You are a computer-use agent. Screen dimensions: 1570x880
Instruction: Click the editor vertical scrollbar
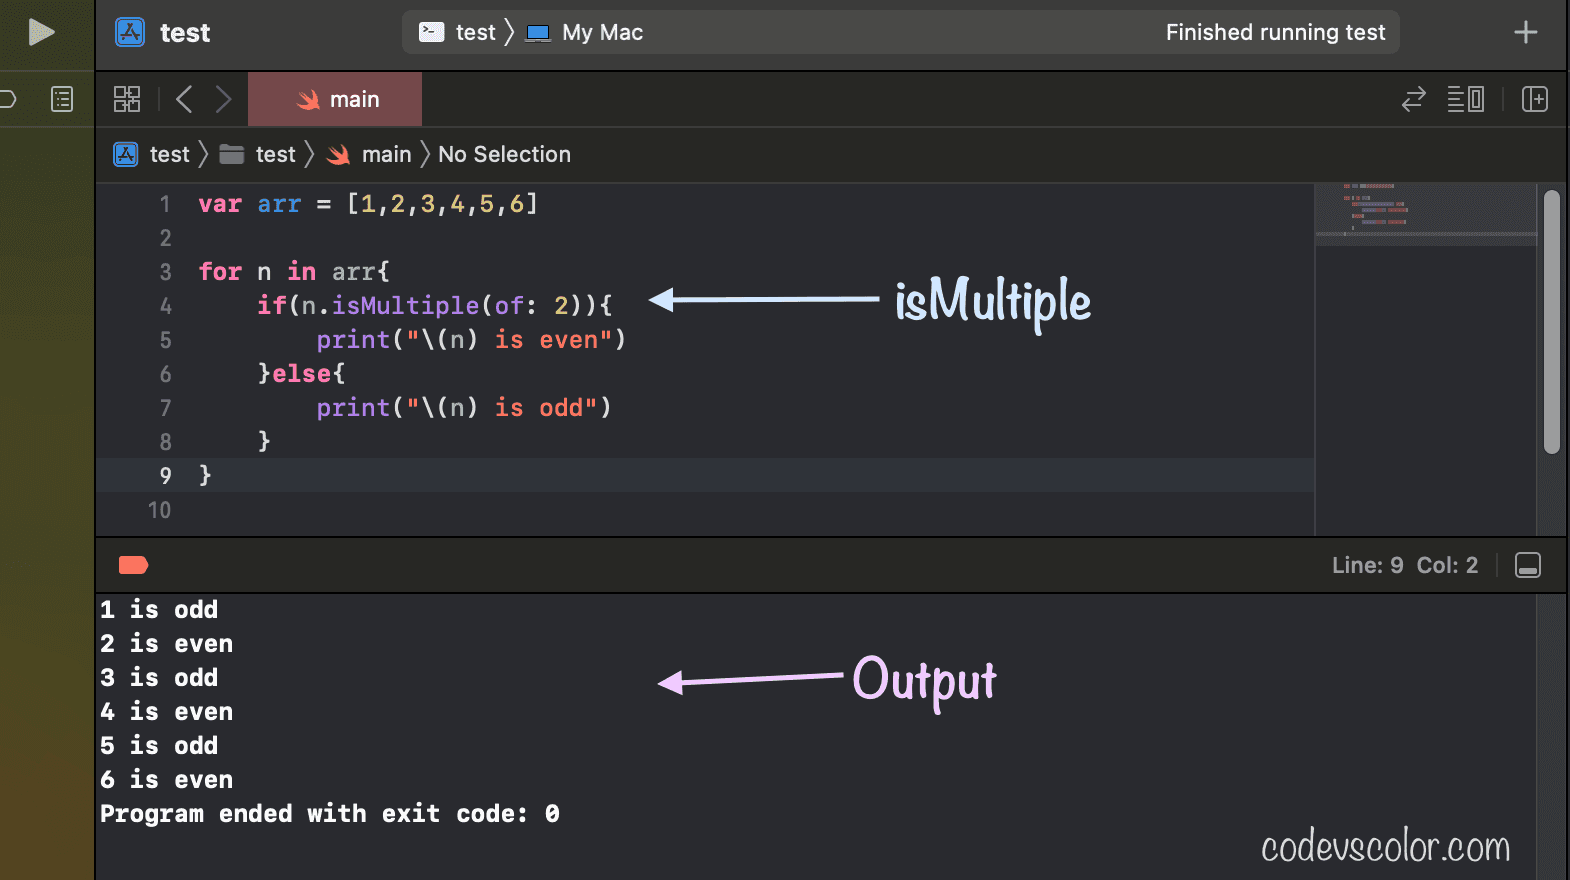pyautogui.click(x=1551, y=322)
